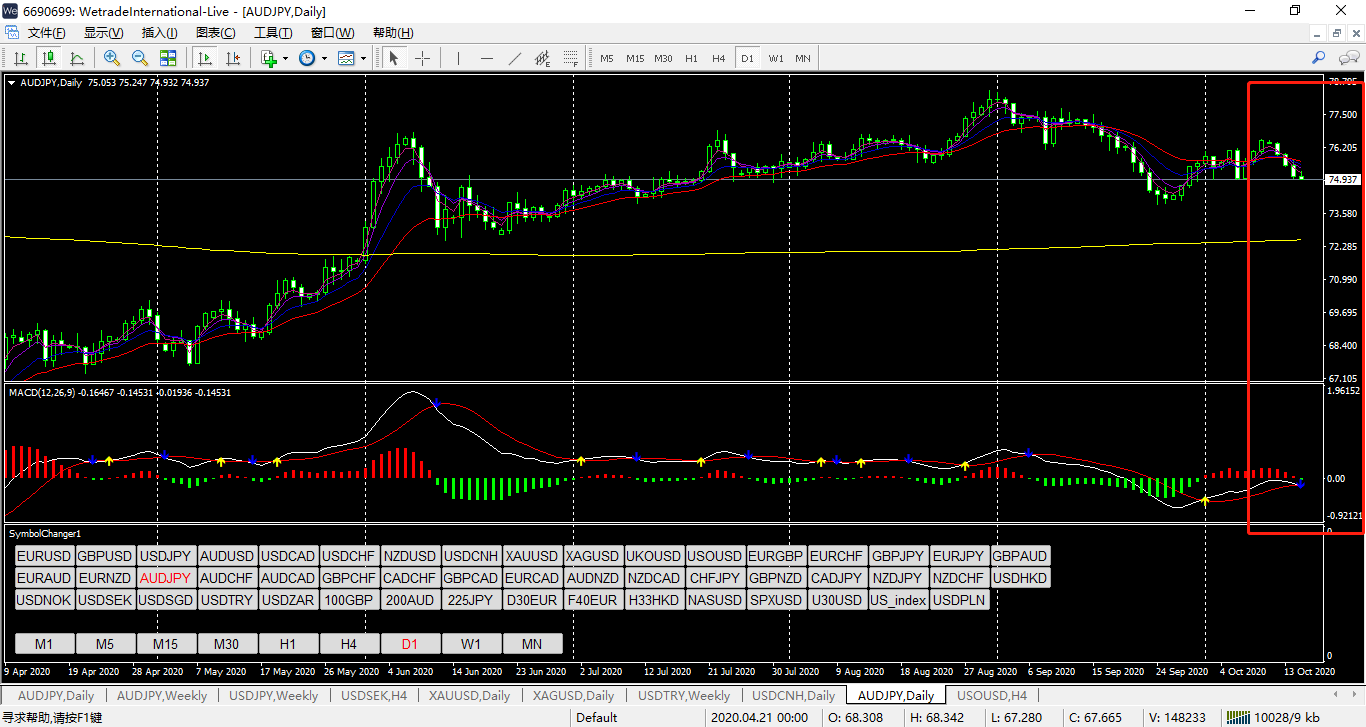Switch to line chart icon
The height and width of the screenshot is (727, 1366).
(76, 58)
